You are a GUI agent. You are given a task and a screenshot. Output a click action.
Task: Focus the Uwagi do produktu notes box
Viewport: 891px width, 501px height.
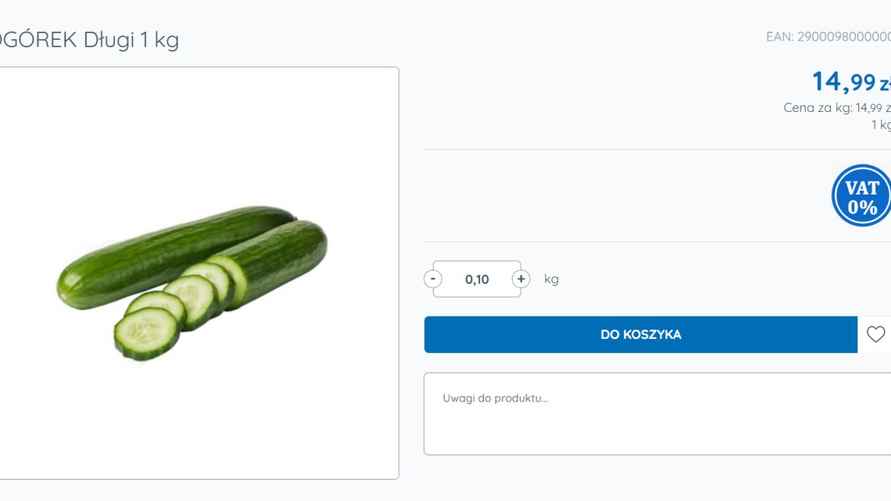[x=657, y=414]
